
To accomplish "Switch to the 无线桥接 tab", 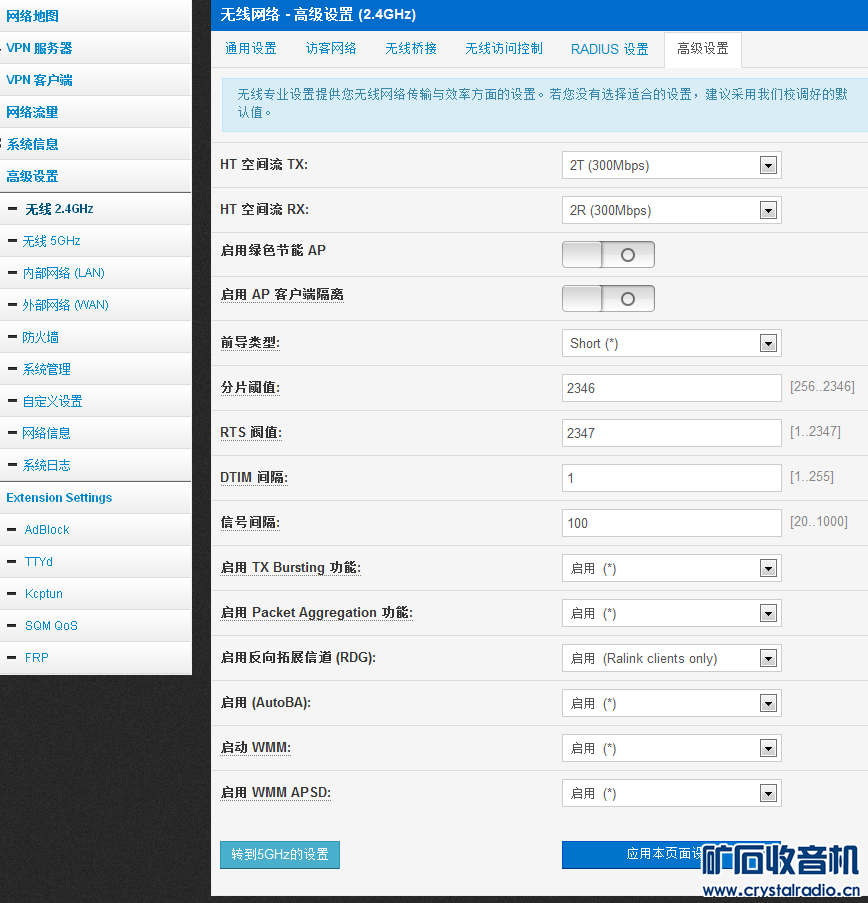I will 411,49.
